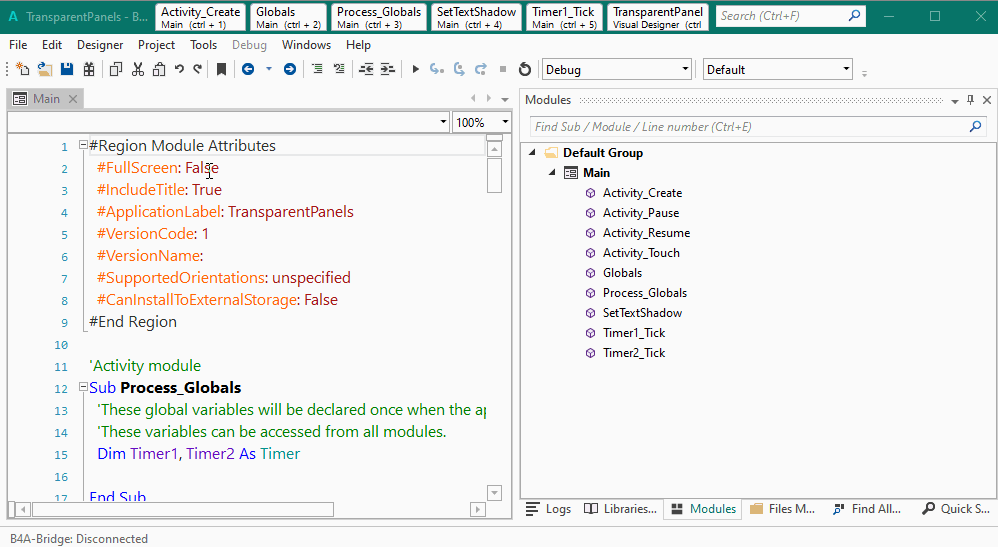Open the Tools menu
Image resolution: width=998 pixels, height=547 pixels.
click(203, 45)
